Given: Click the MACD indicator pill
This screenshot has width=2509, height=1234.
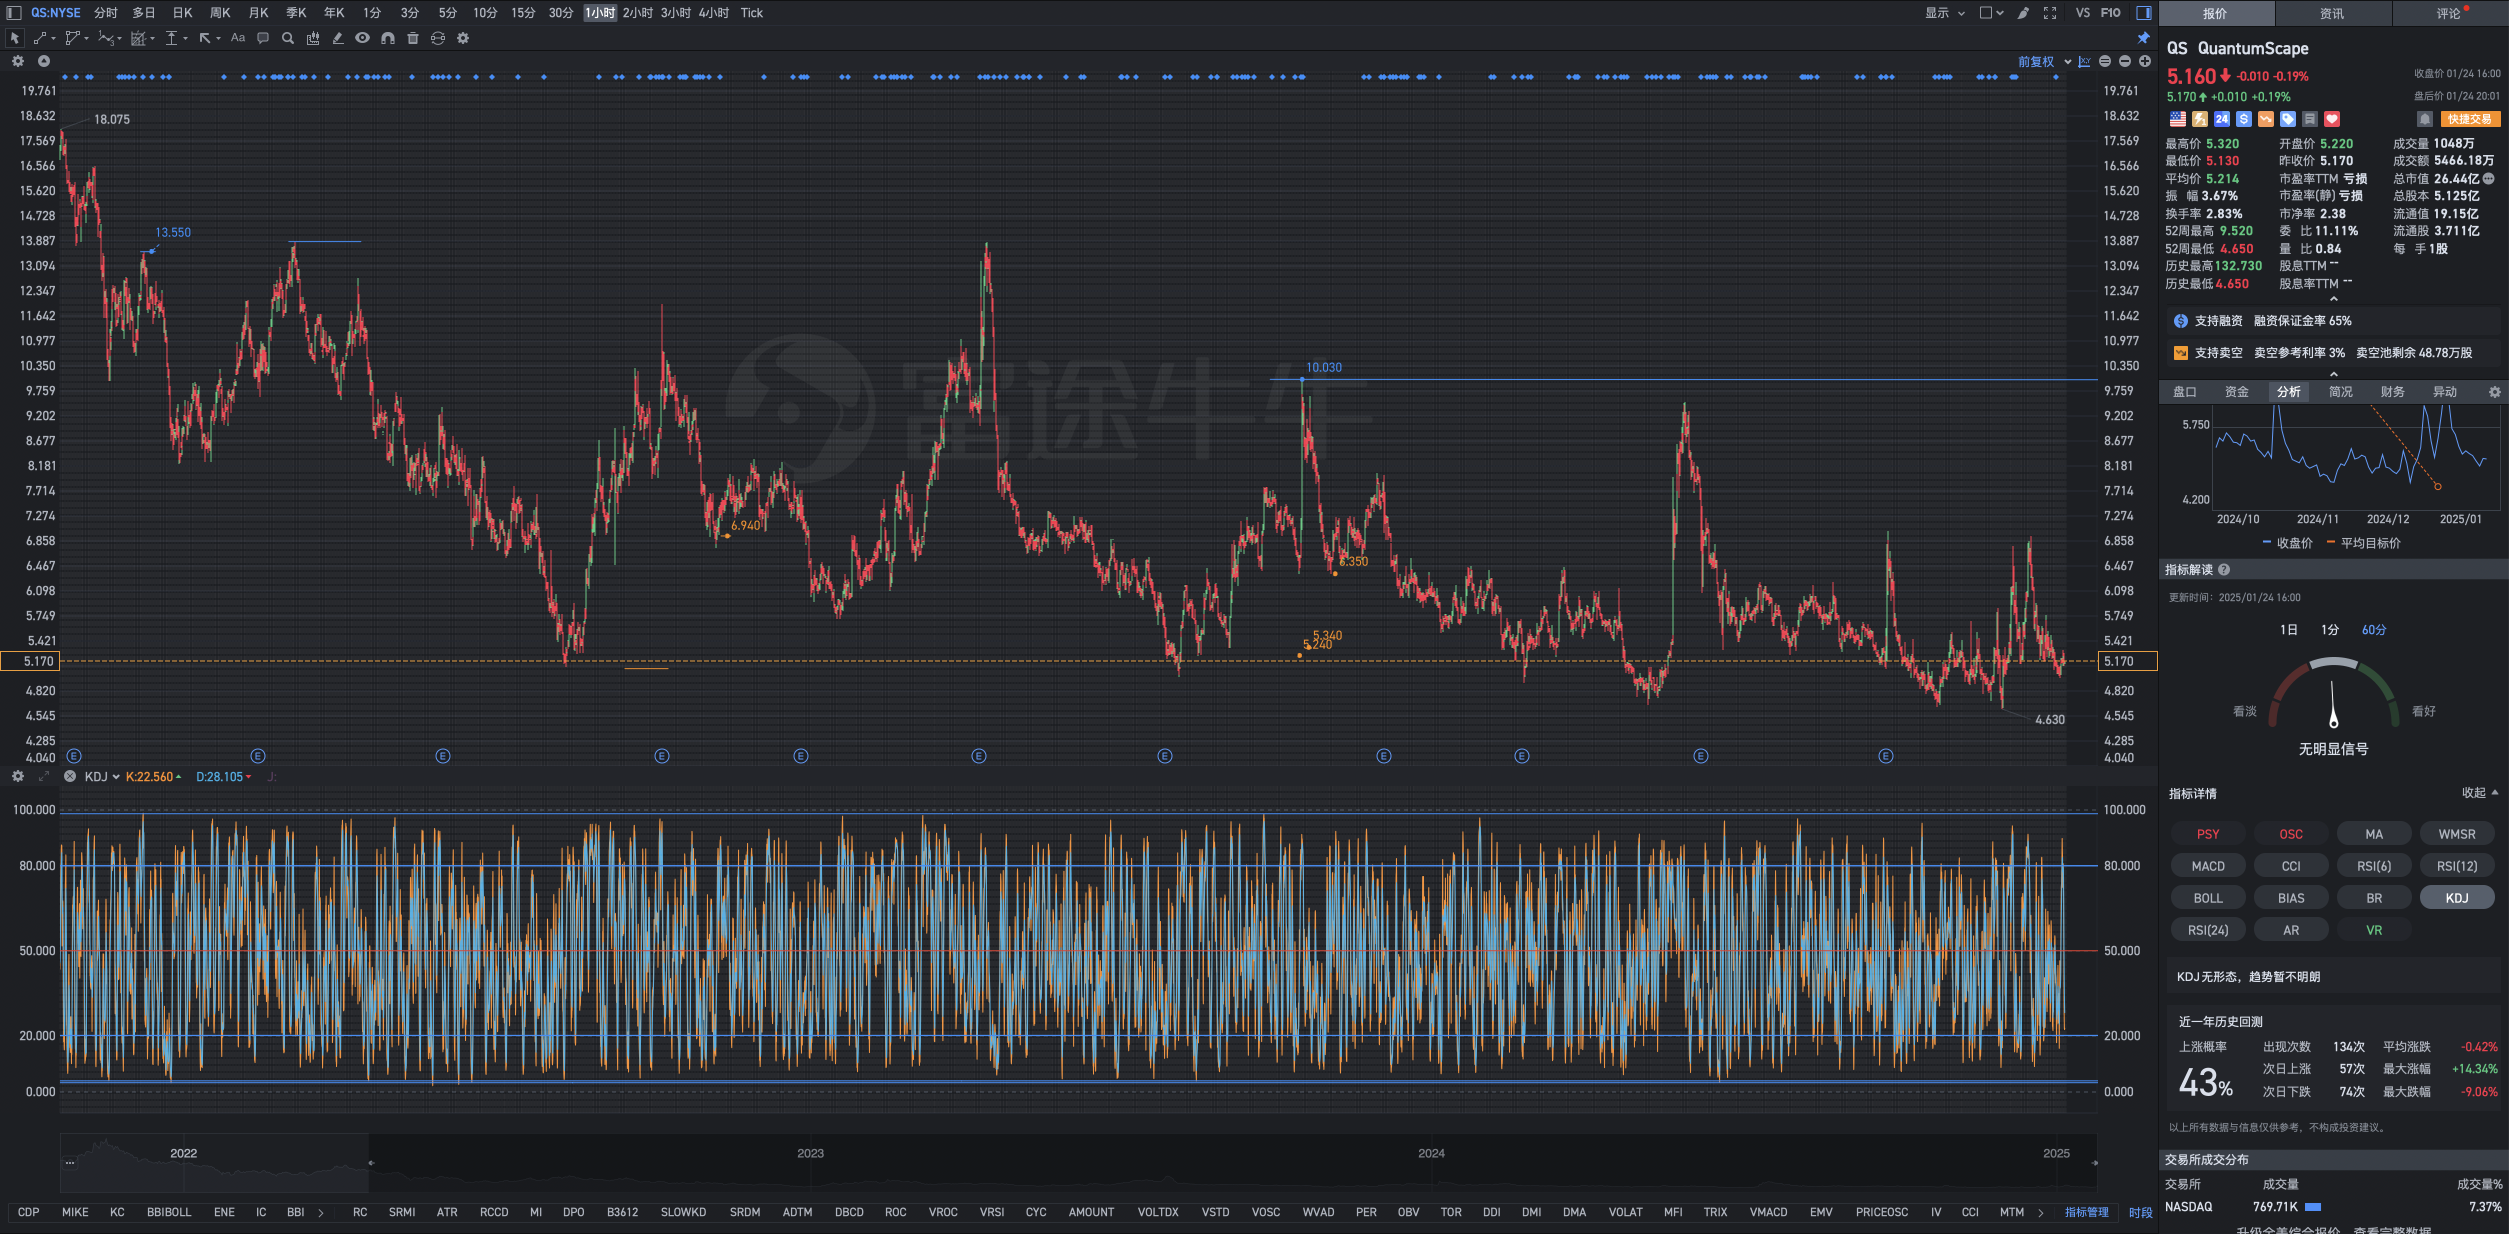Looking at the screenshot, I should tap(2208, 866).
